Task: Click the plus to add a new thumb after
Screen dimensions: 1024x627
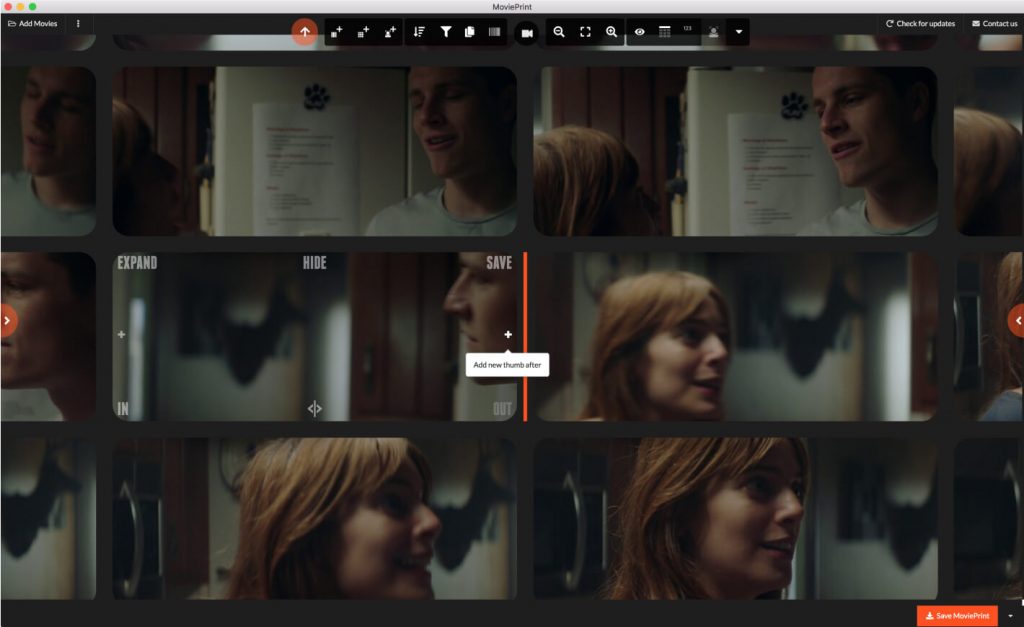Action: (508, 334)
